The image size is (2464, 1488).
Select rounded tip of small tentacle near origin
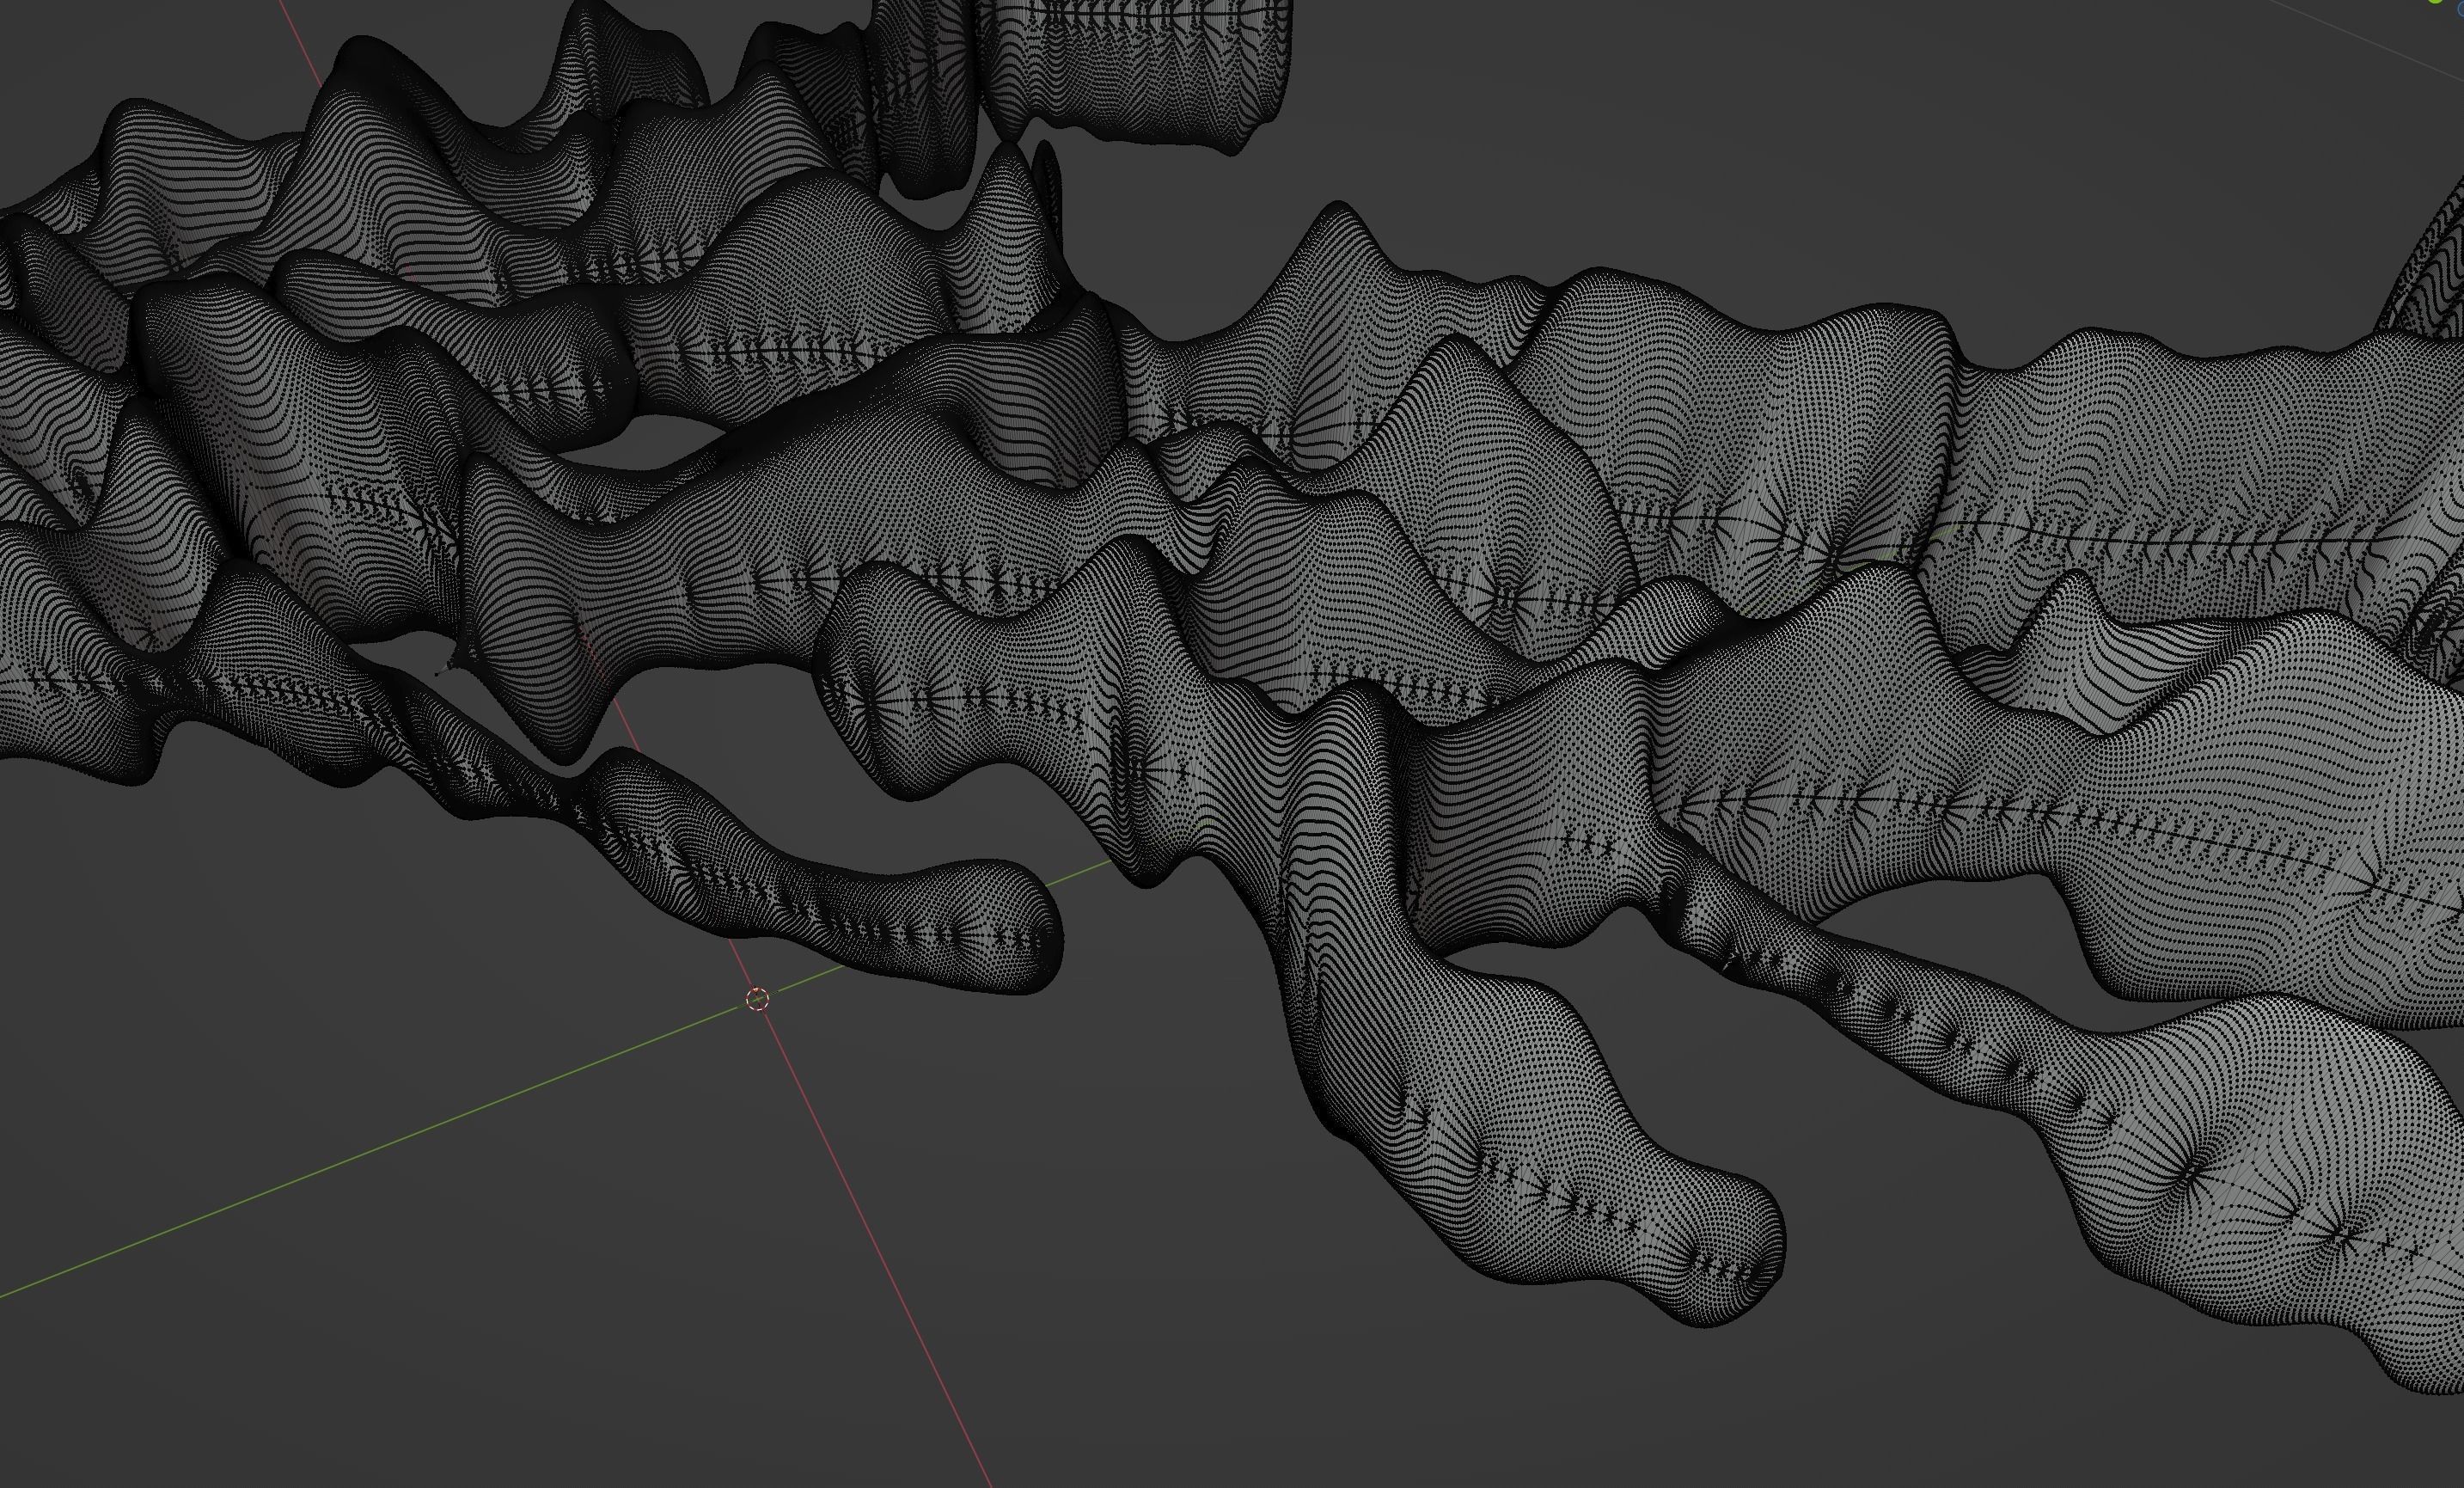[1035, 936]
